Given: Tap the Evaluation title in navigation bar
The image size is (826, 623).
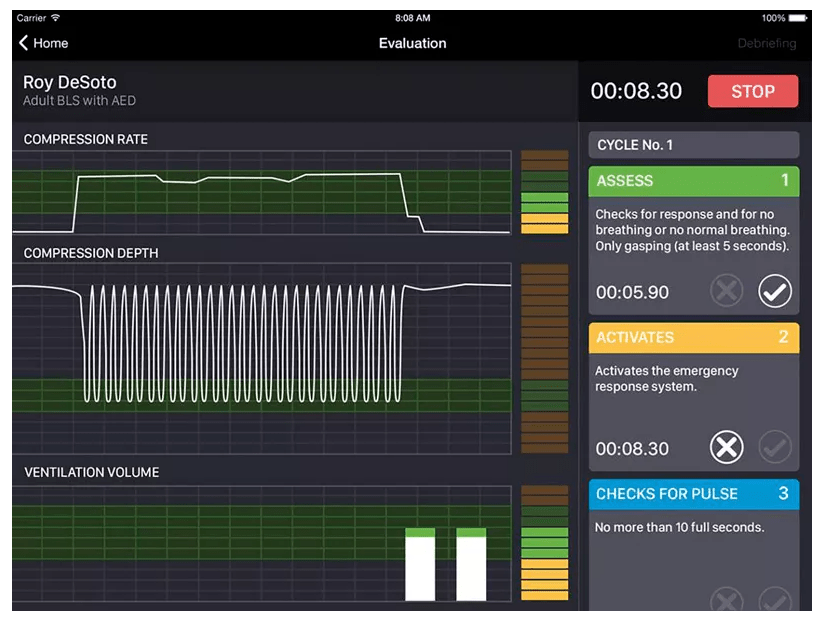Looking at the screenshot, I should pyautogui.click(x=412, y=43).
